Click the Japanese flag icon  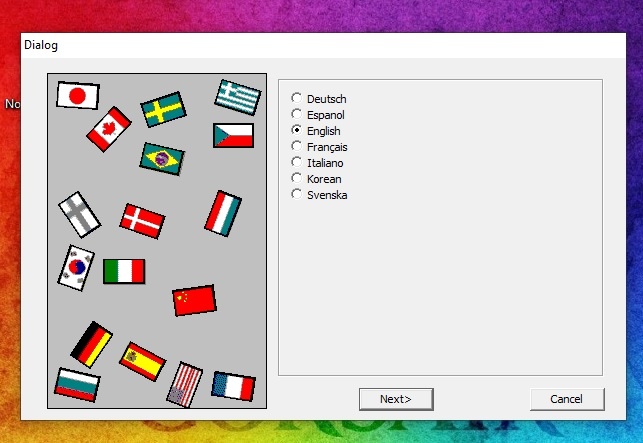click(77, 96)
